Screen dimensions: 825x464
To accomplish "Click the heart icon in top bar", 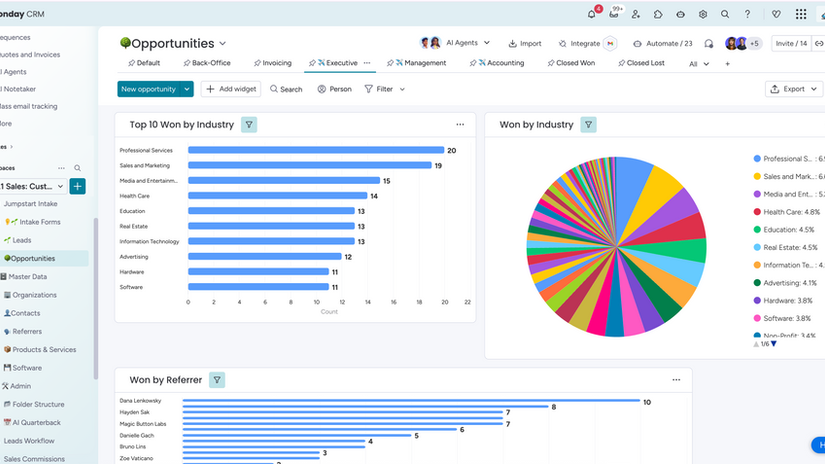I will pyautogui.click(x=776, y=14).
